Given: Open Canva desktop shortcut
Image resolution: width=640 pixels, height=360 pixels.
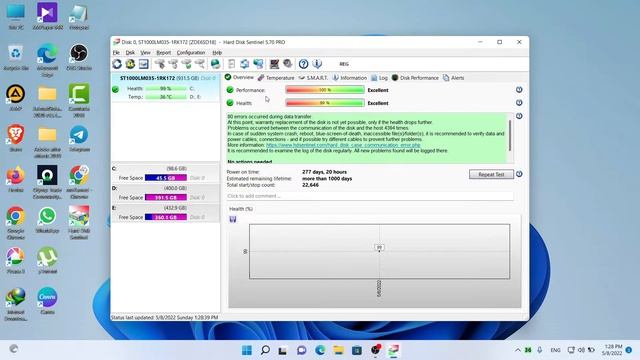Looking at the screenshot, I should tap(47, 301).
